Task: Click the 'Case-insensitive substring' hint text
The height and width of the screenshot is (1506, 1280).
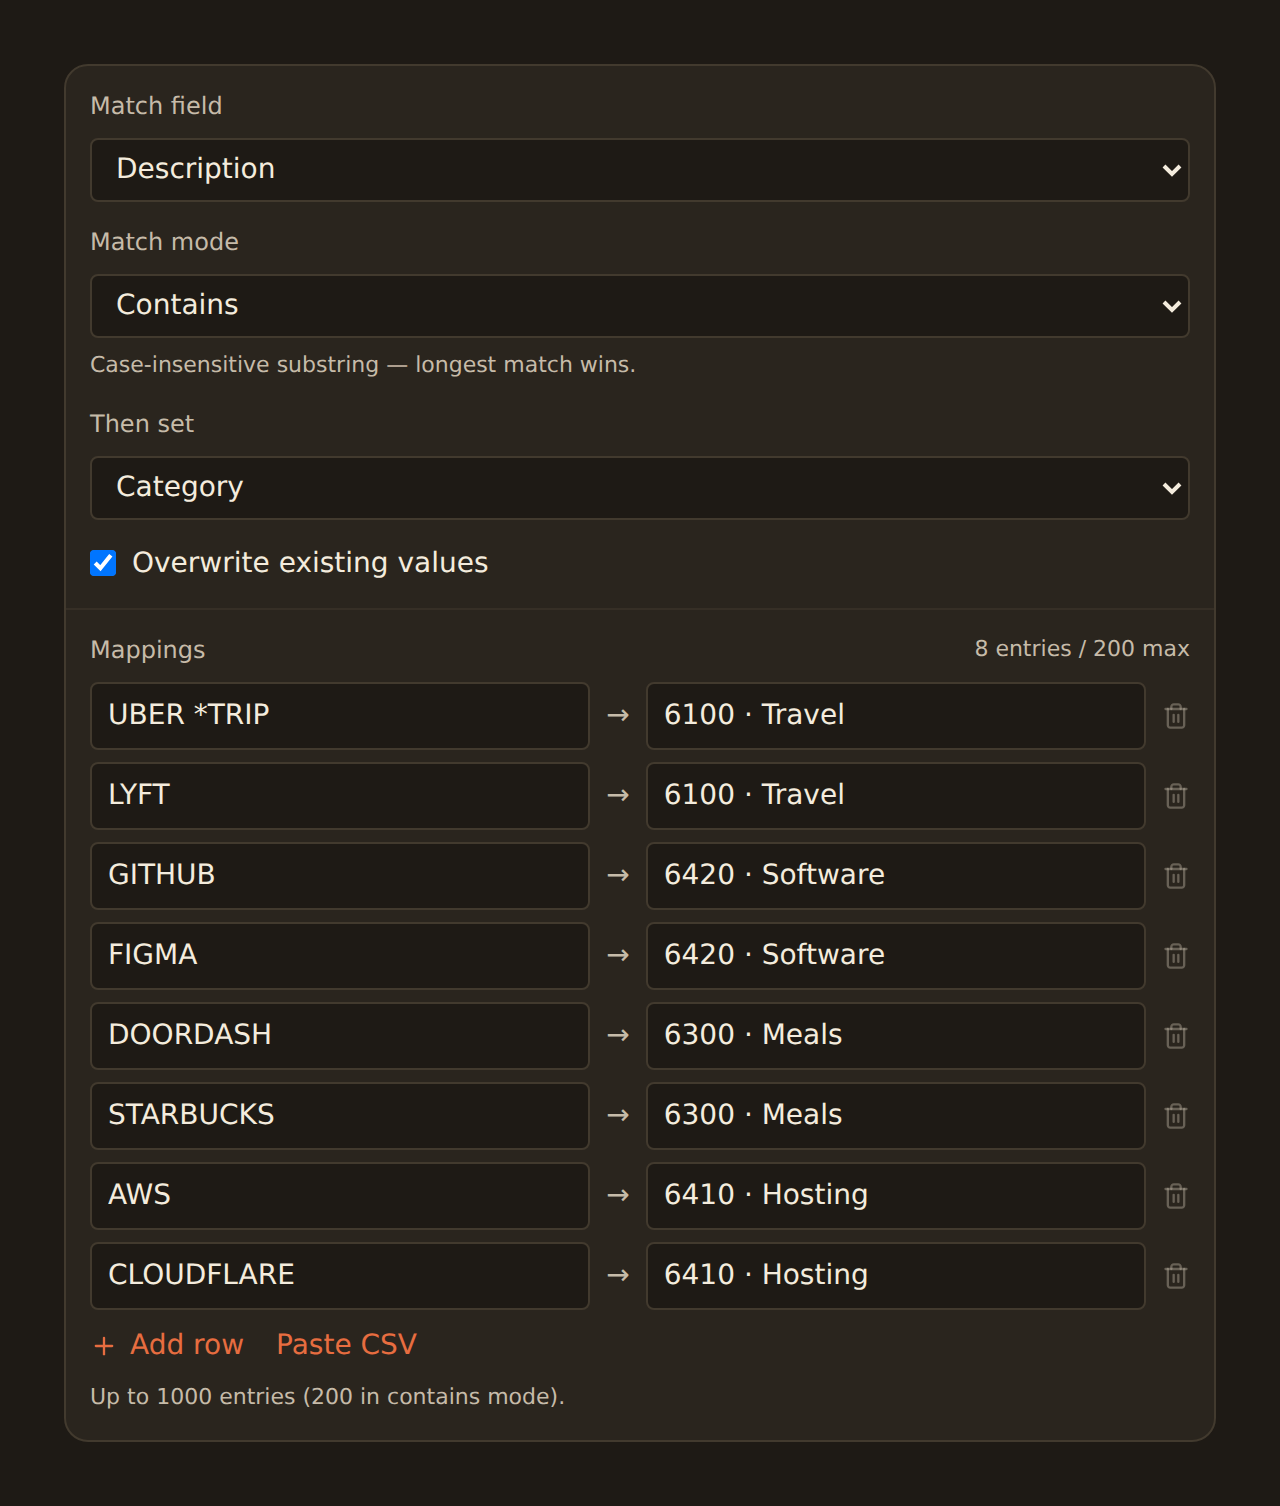Action: click(x=363, y=364)
